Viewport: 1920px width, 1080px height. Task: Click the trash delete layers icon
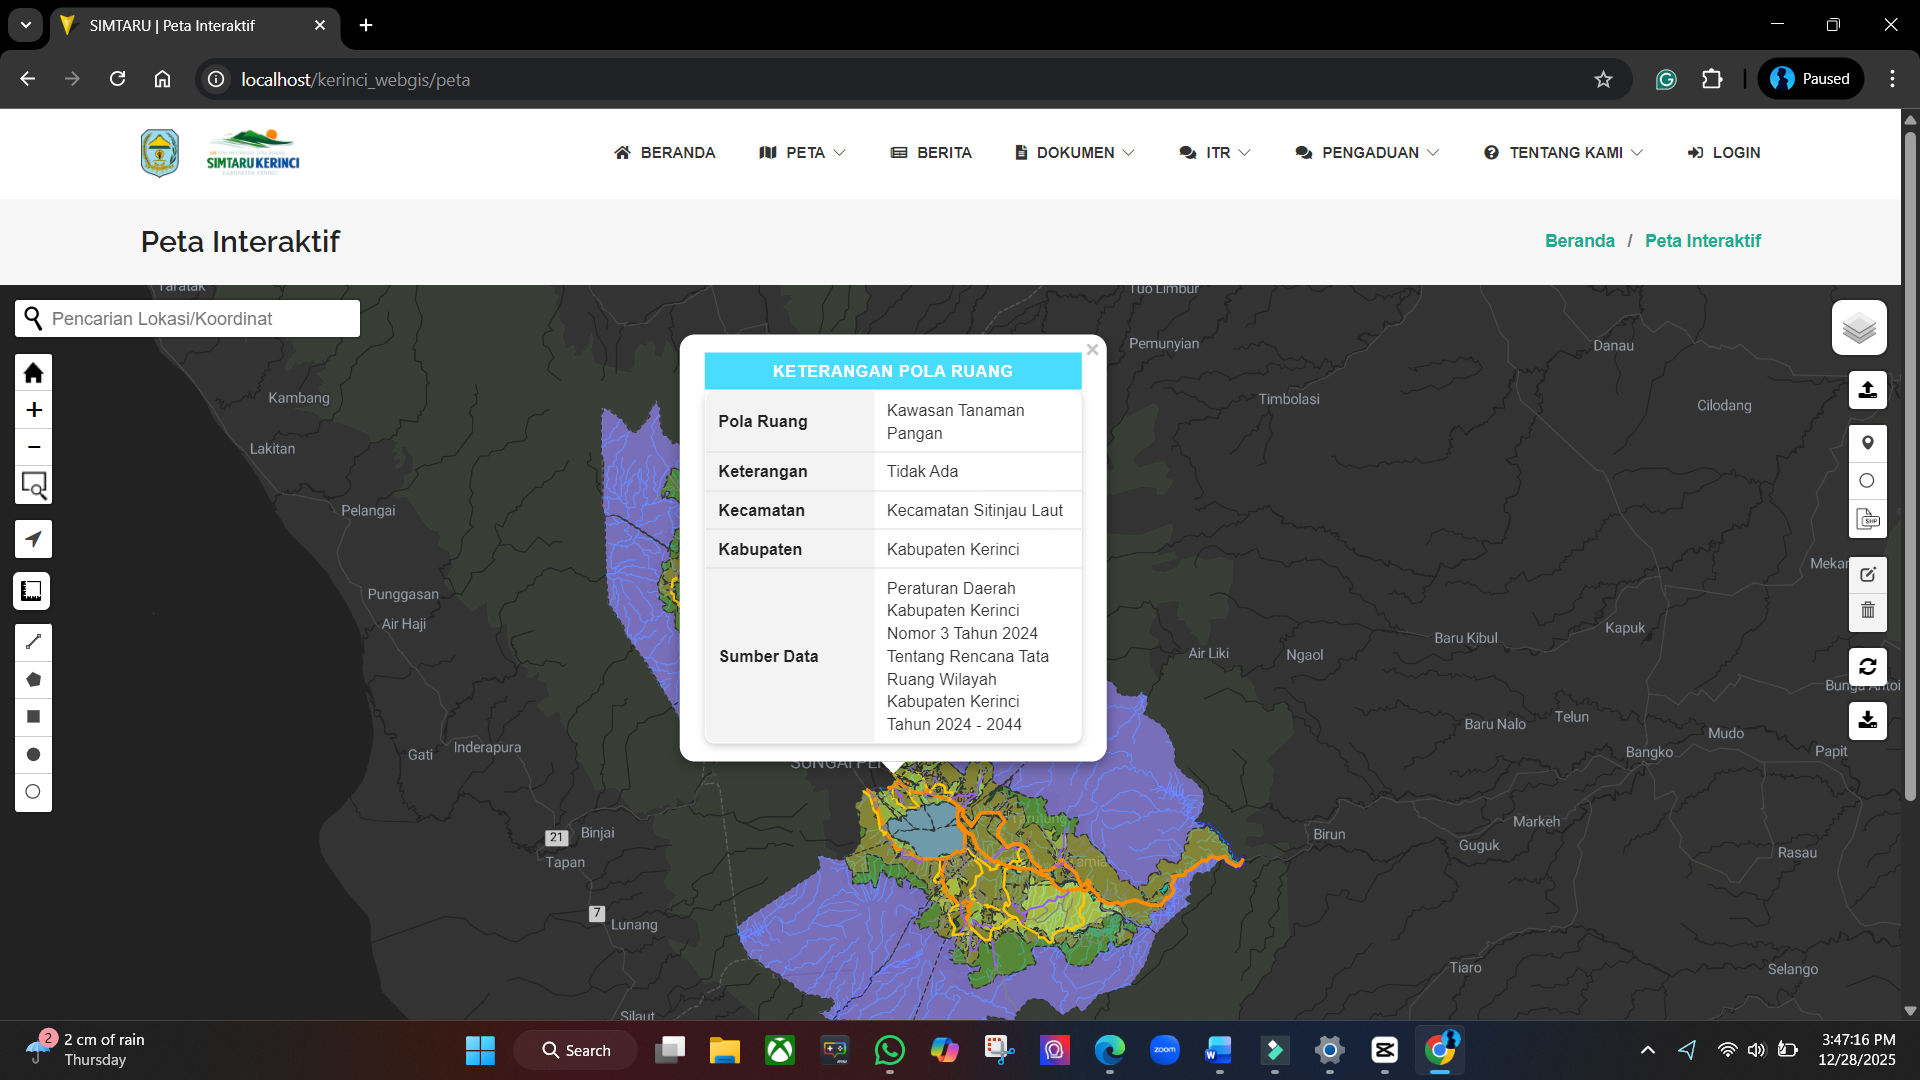tap(1867, 610)
